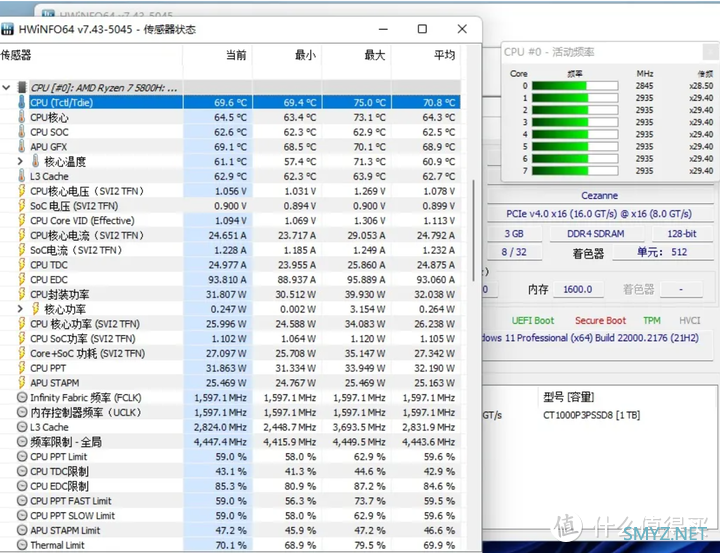Click the thermometer icon beside L3 Cache temperature

(22, 176)
